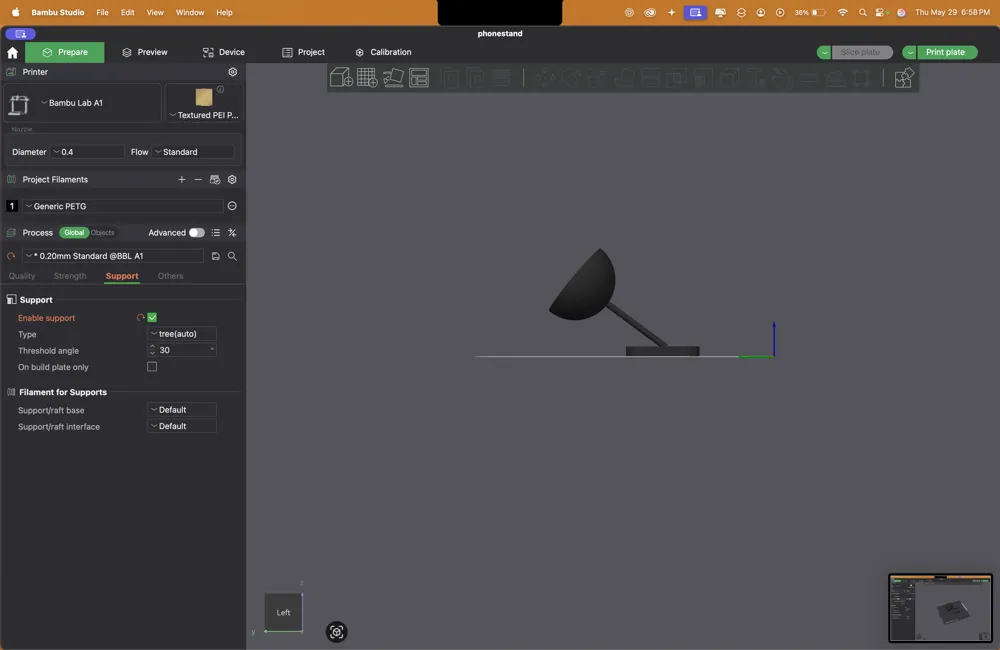Add a new project filament with plus
Screen dimensions: 1000x650
tap(182, 180)
